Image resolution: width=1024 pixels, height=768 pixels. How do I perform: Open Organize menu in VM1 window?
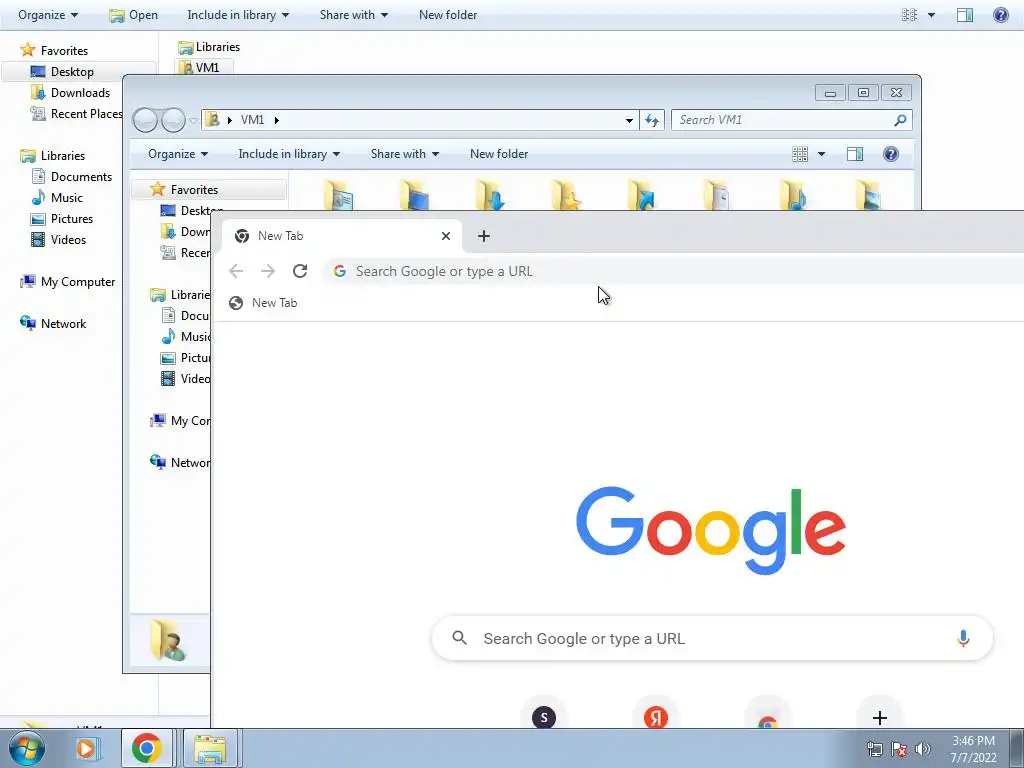click(178, 154)
